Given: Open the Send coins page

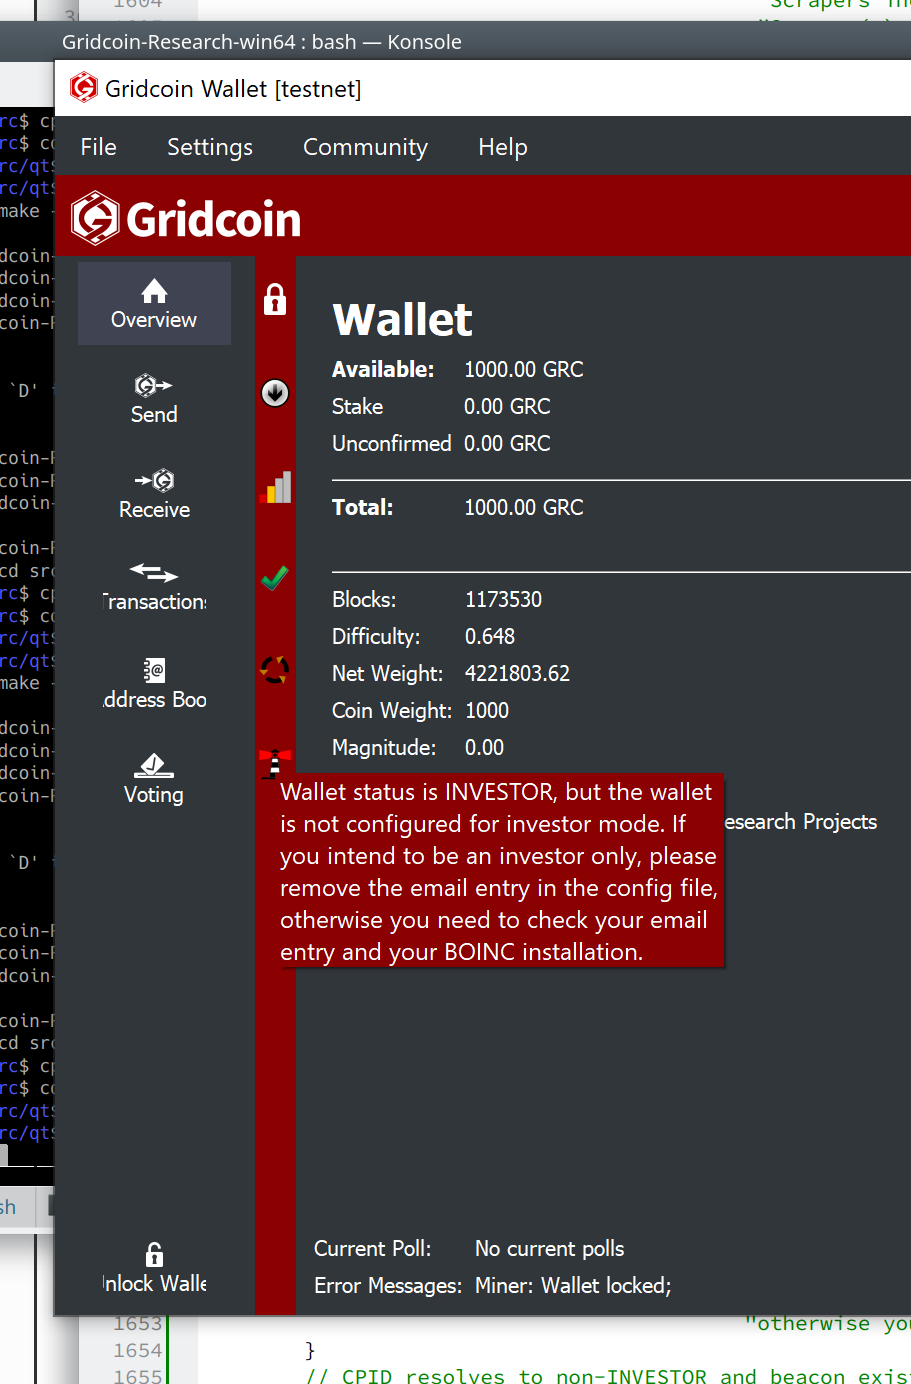Looking at the screenshot, I should pyautogui.click(x=154, y=399).
